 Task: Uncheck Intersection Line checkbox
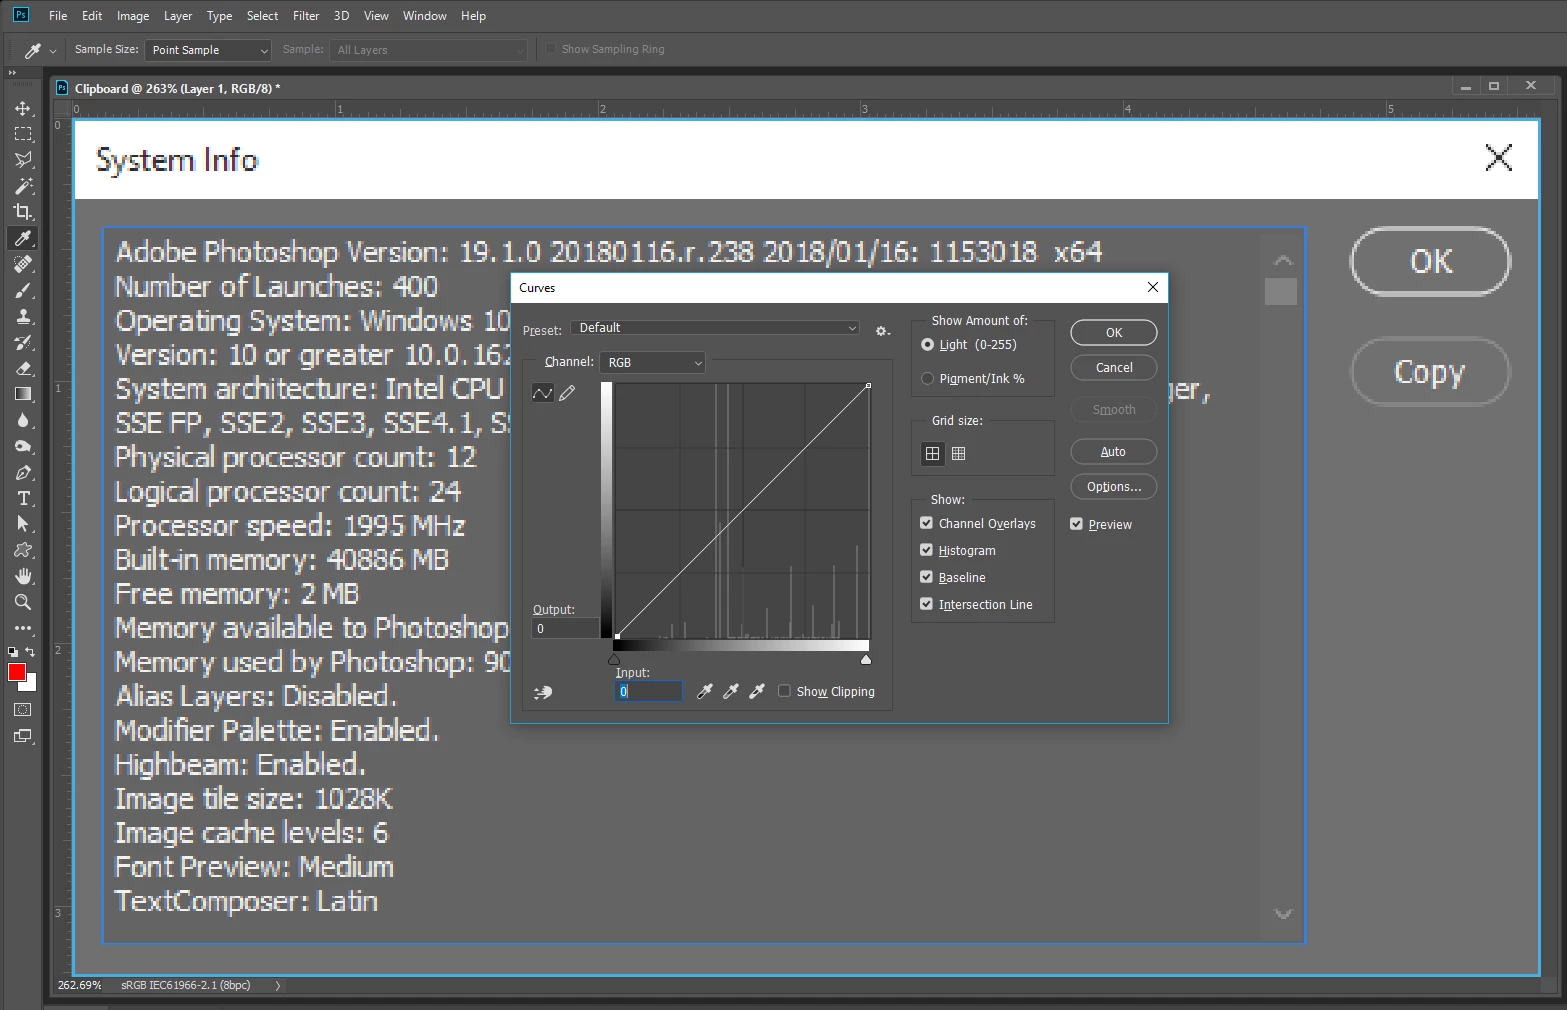tap(926, 604)
